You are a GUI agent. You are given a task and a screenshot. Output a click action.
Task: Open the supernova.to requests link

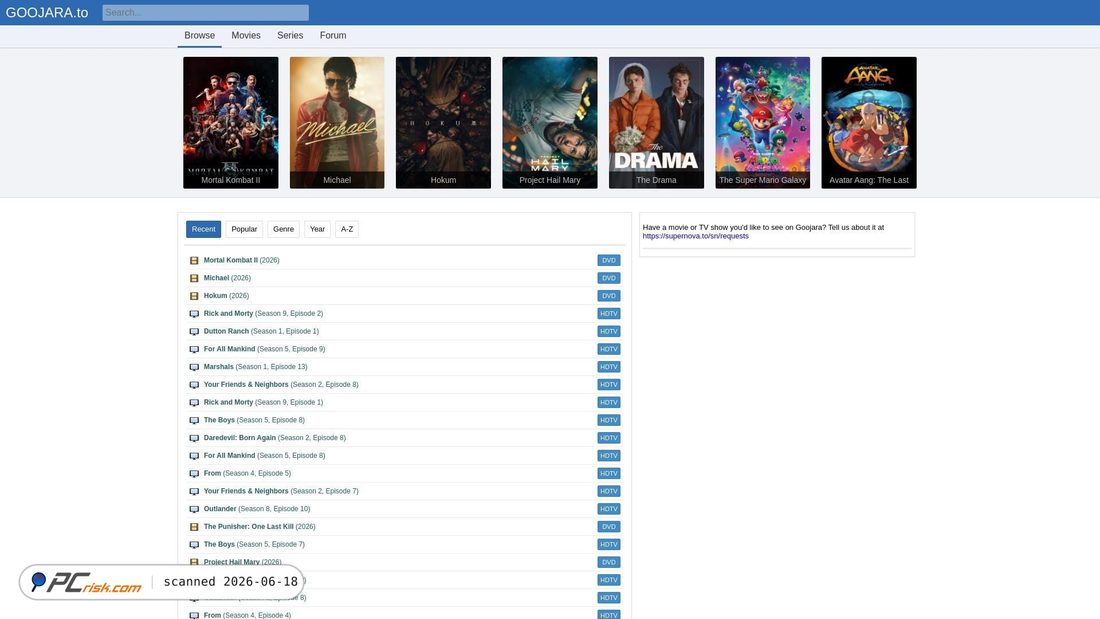pyautogui.click(x=695, y=237)
